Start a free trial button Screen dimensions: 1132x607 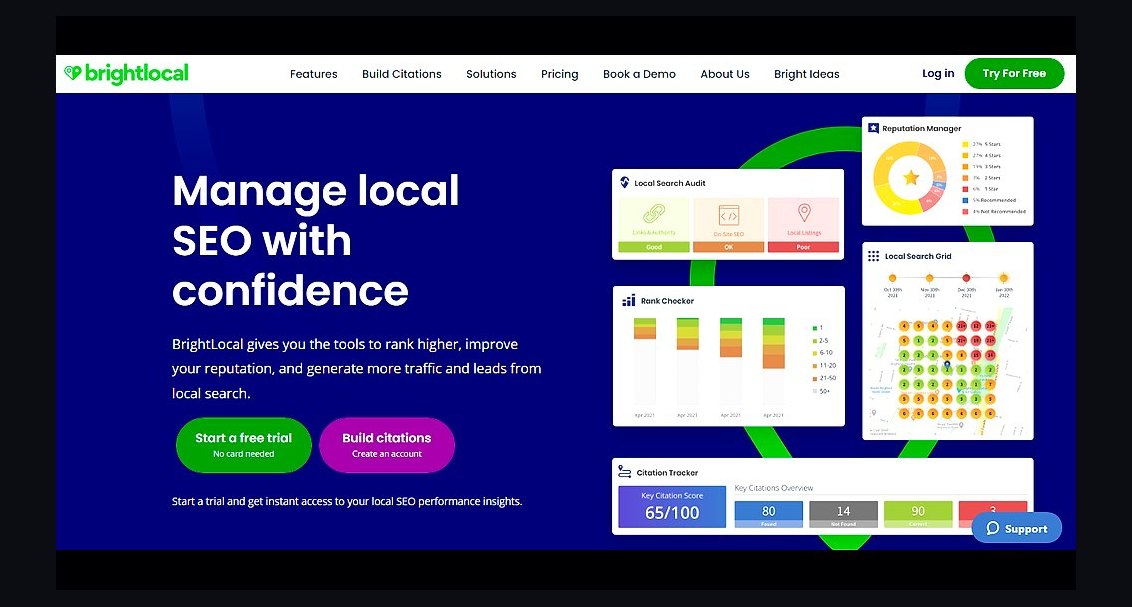[243, 445]
